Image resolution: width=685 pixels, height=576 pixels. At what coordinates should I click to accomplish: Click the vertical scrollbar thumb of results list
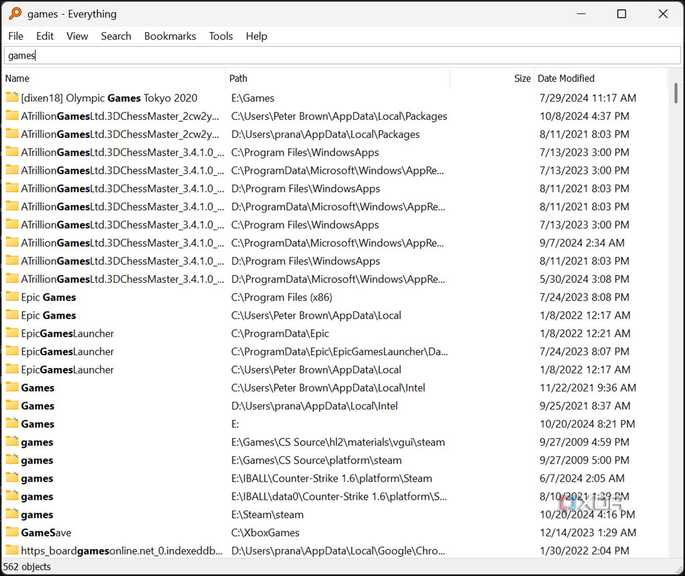coord(676,93)
